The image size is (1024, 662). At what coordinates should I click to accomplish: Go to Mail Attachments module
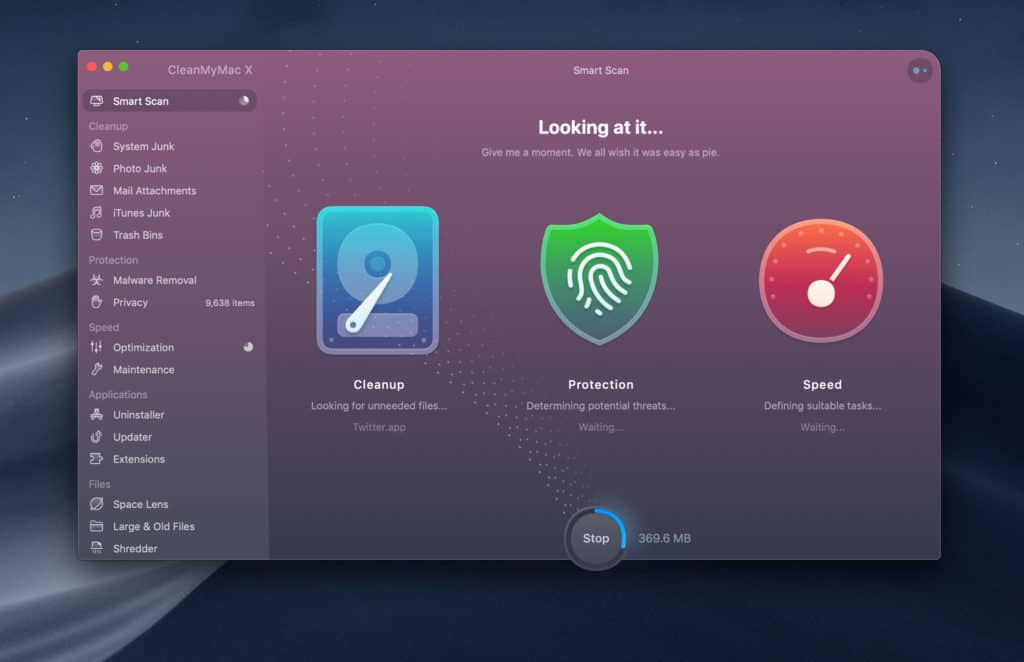[170, 190]
